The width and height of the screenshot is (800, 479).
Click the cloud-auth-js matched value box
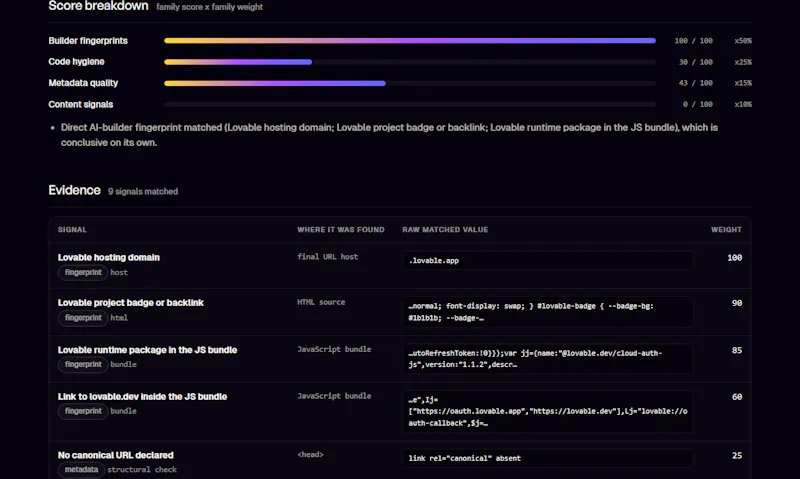547,359
